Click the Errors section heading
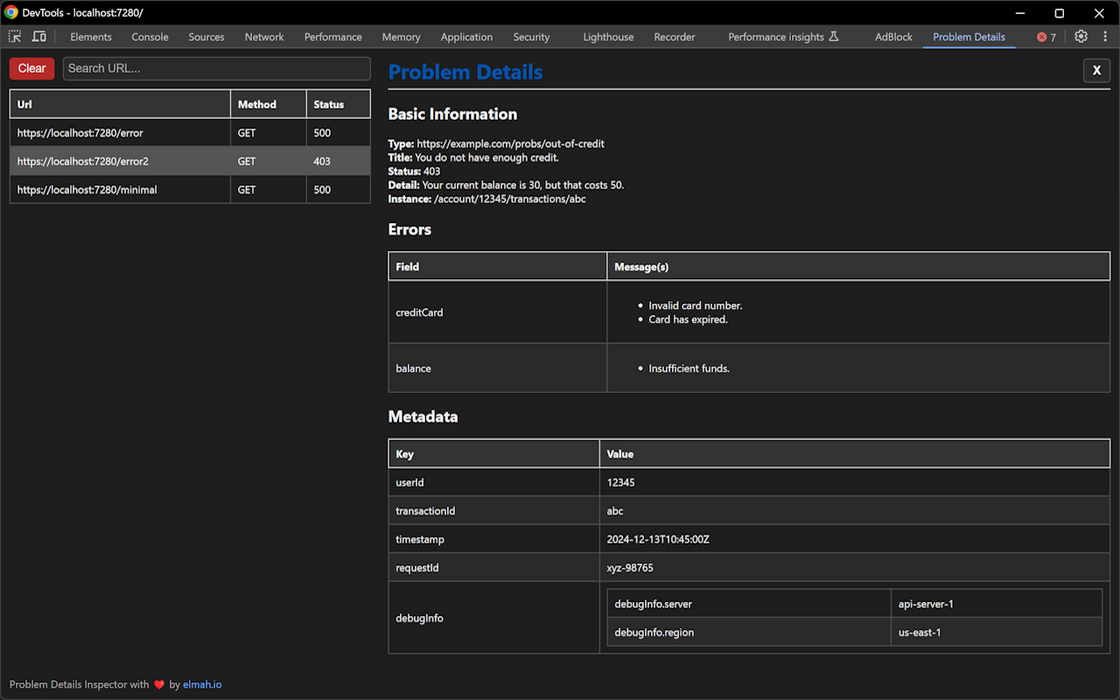Screen dimensions: 1120x700 click(x=409, y=229)
